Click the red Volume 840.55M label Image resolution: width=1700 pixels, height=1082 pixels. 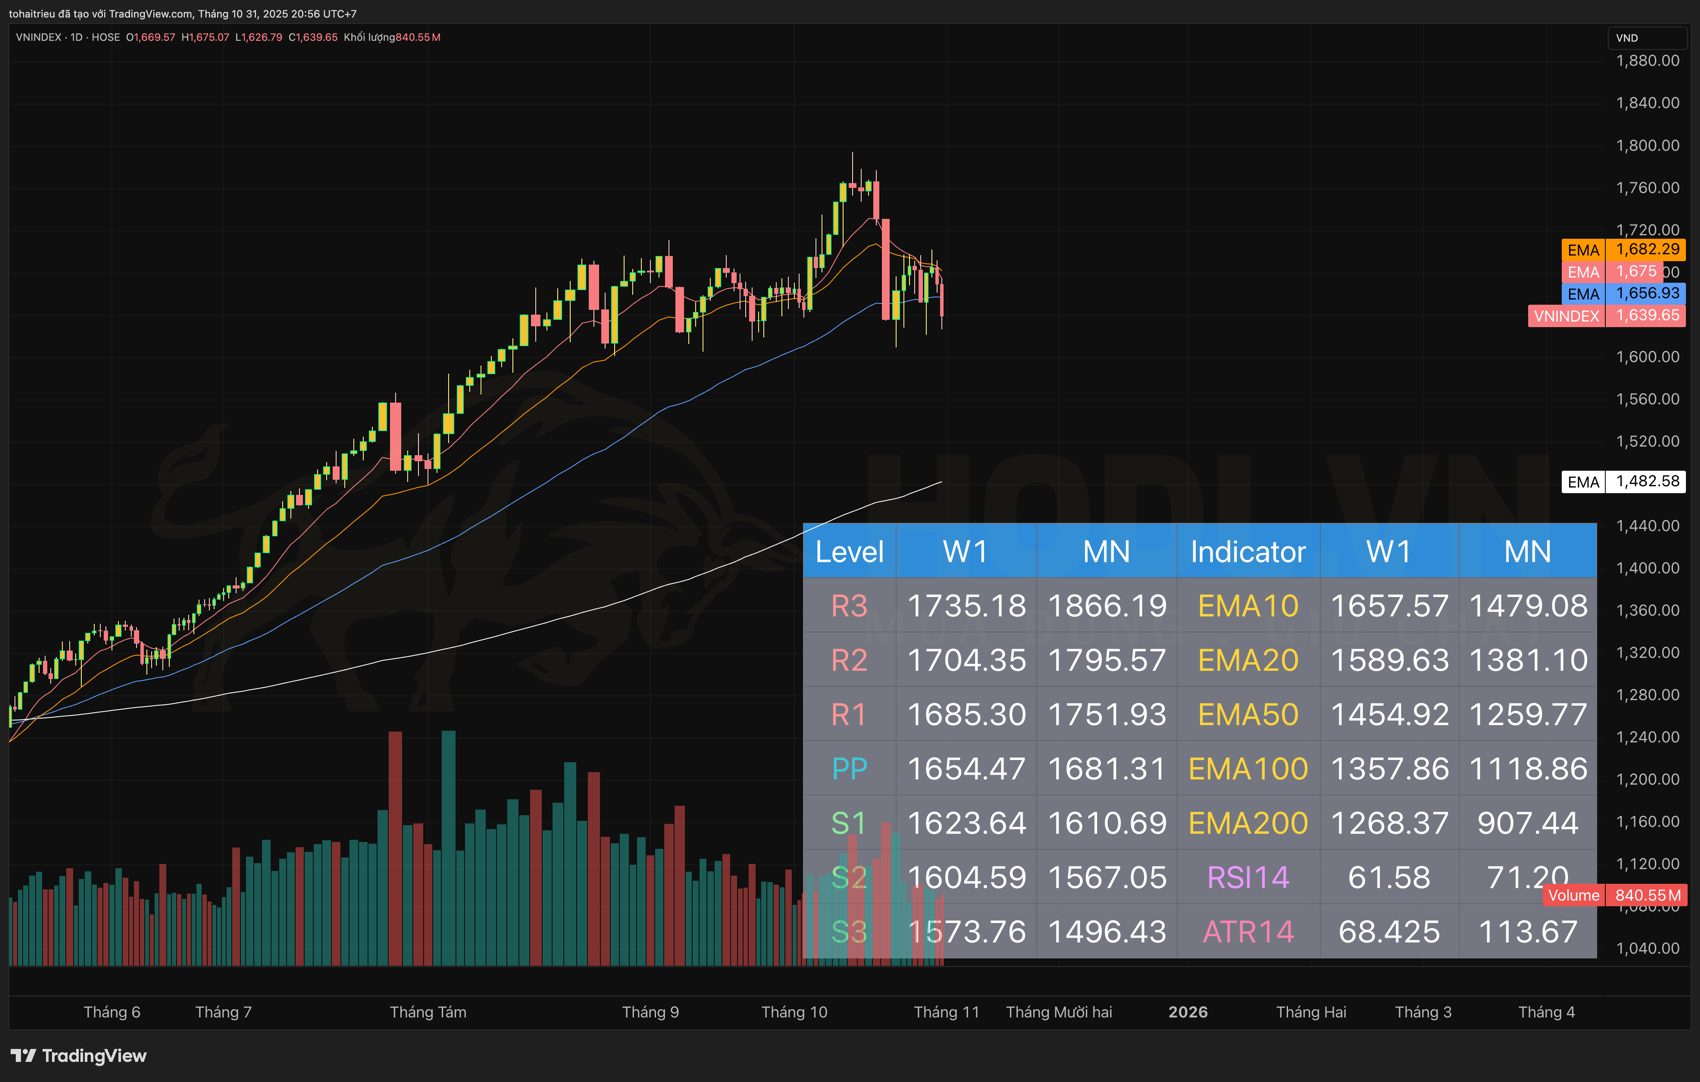pyautogui.click(x=1615, y=895)
